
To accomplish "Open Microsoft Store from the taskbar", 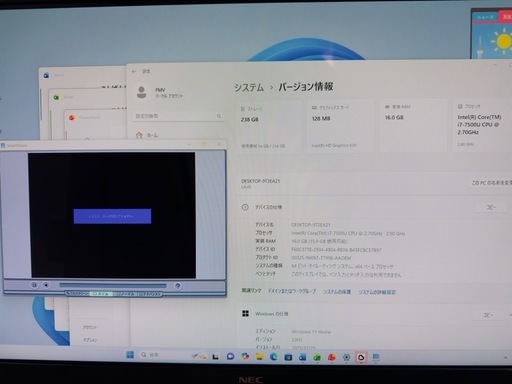I will pos(288,357).
